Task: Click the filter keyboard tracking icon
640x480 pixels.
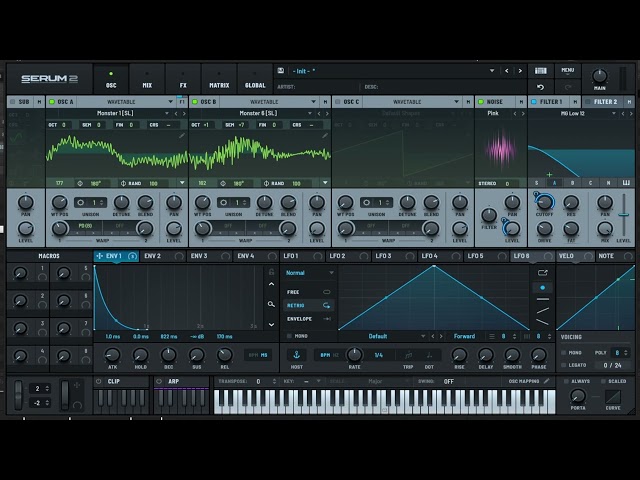Action: [x=626, y=183]
